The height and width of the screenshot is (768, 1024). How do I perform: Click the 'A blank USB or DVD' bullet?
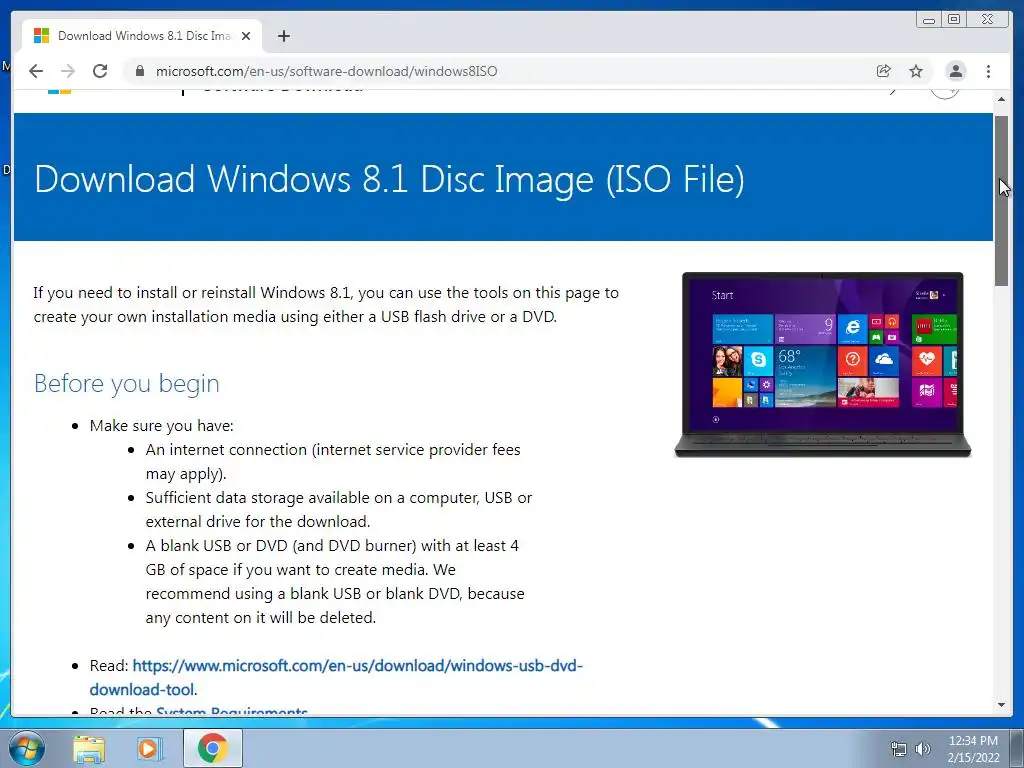click(335, 581)
